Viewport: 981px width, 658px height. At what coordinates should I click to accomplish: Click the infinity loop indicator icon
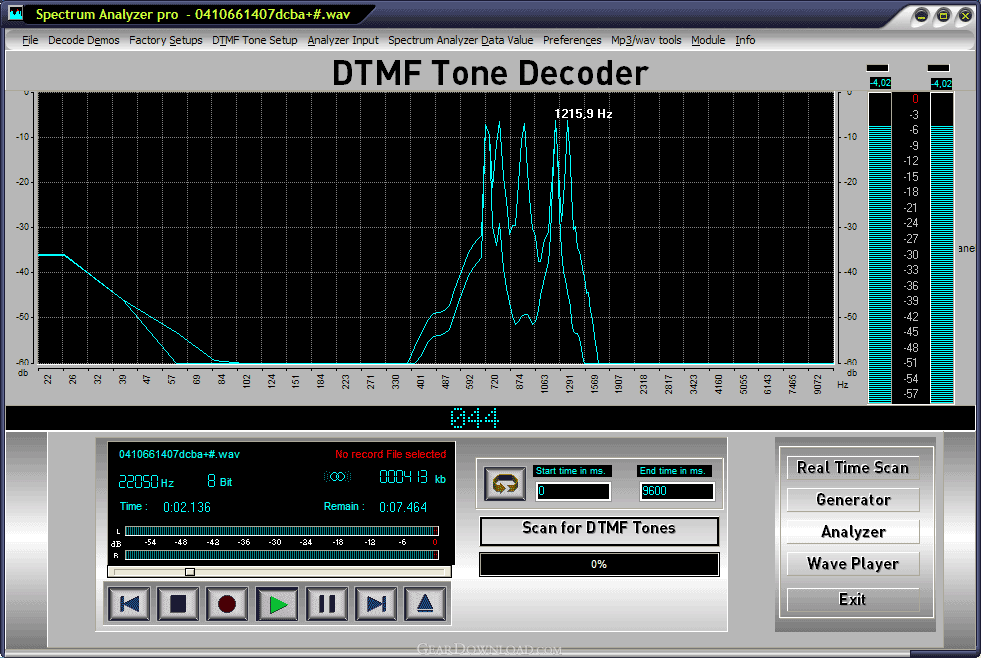(338, 477)
